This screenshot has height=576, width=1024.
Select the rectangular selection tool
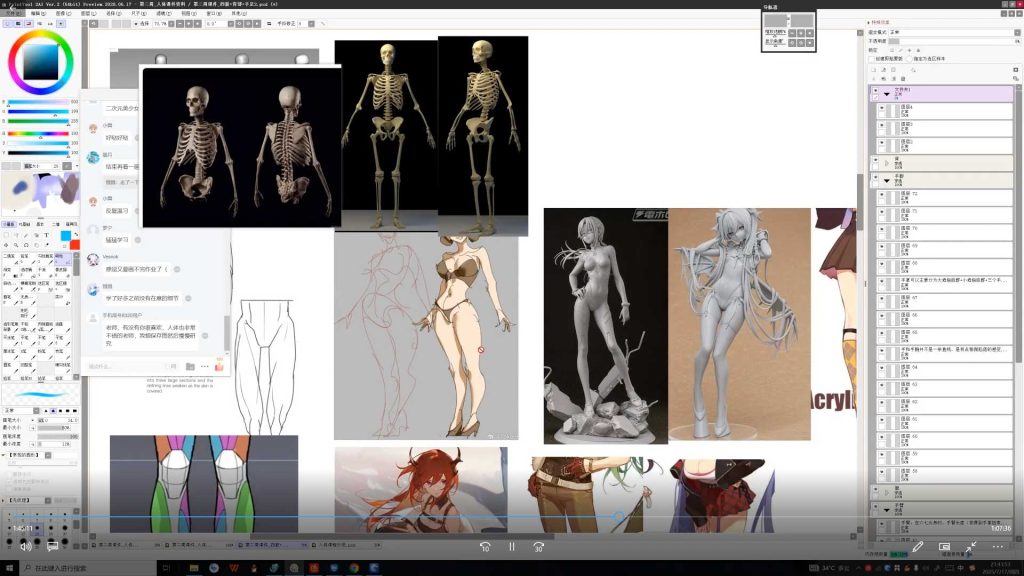click(7, 235)
